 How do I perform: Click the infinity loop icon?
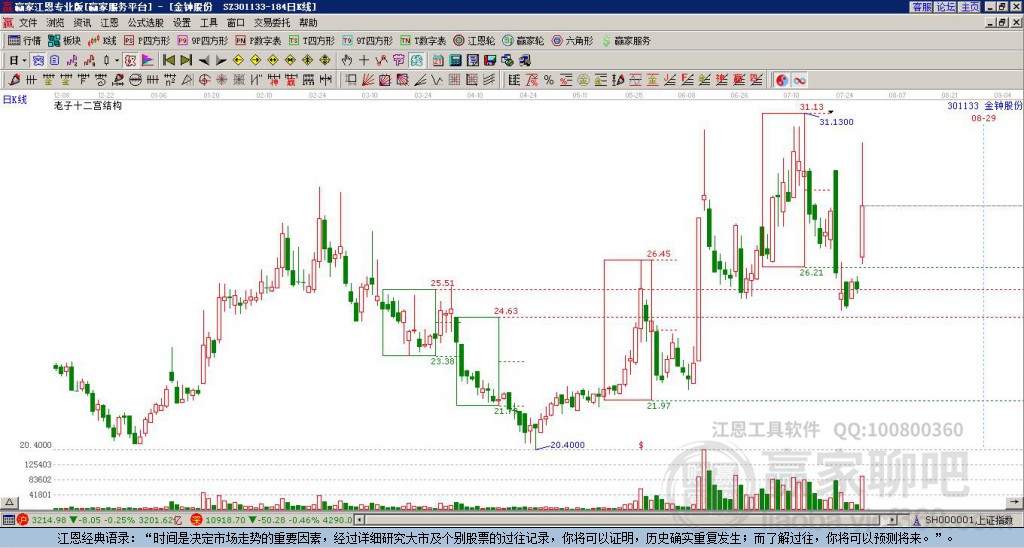point(799,80)
